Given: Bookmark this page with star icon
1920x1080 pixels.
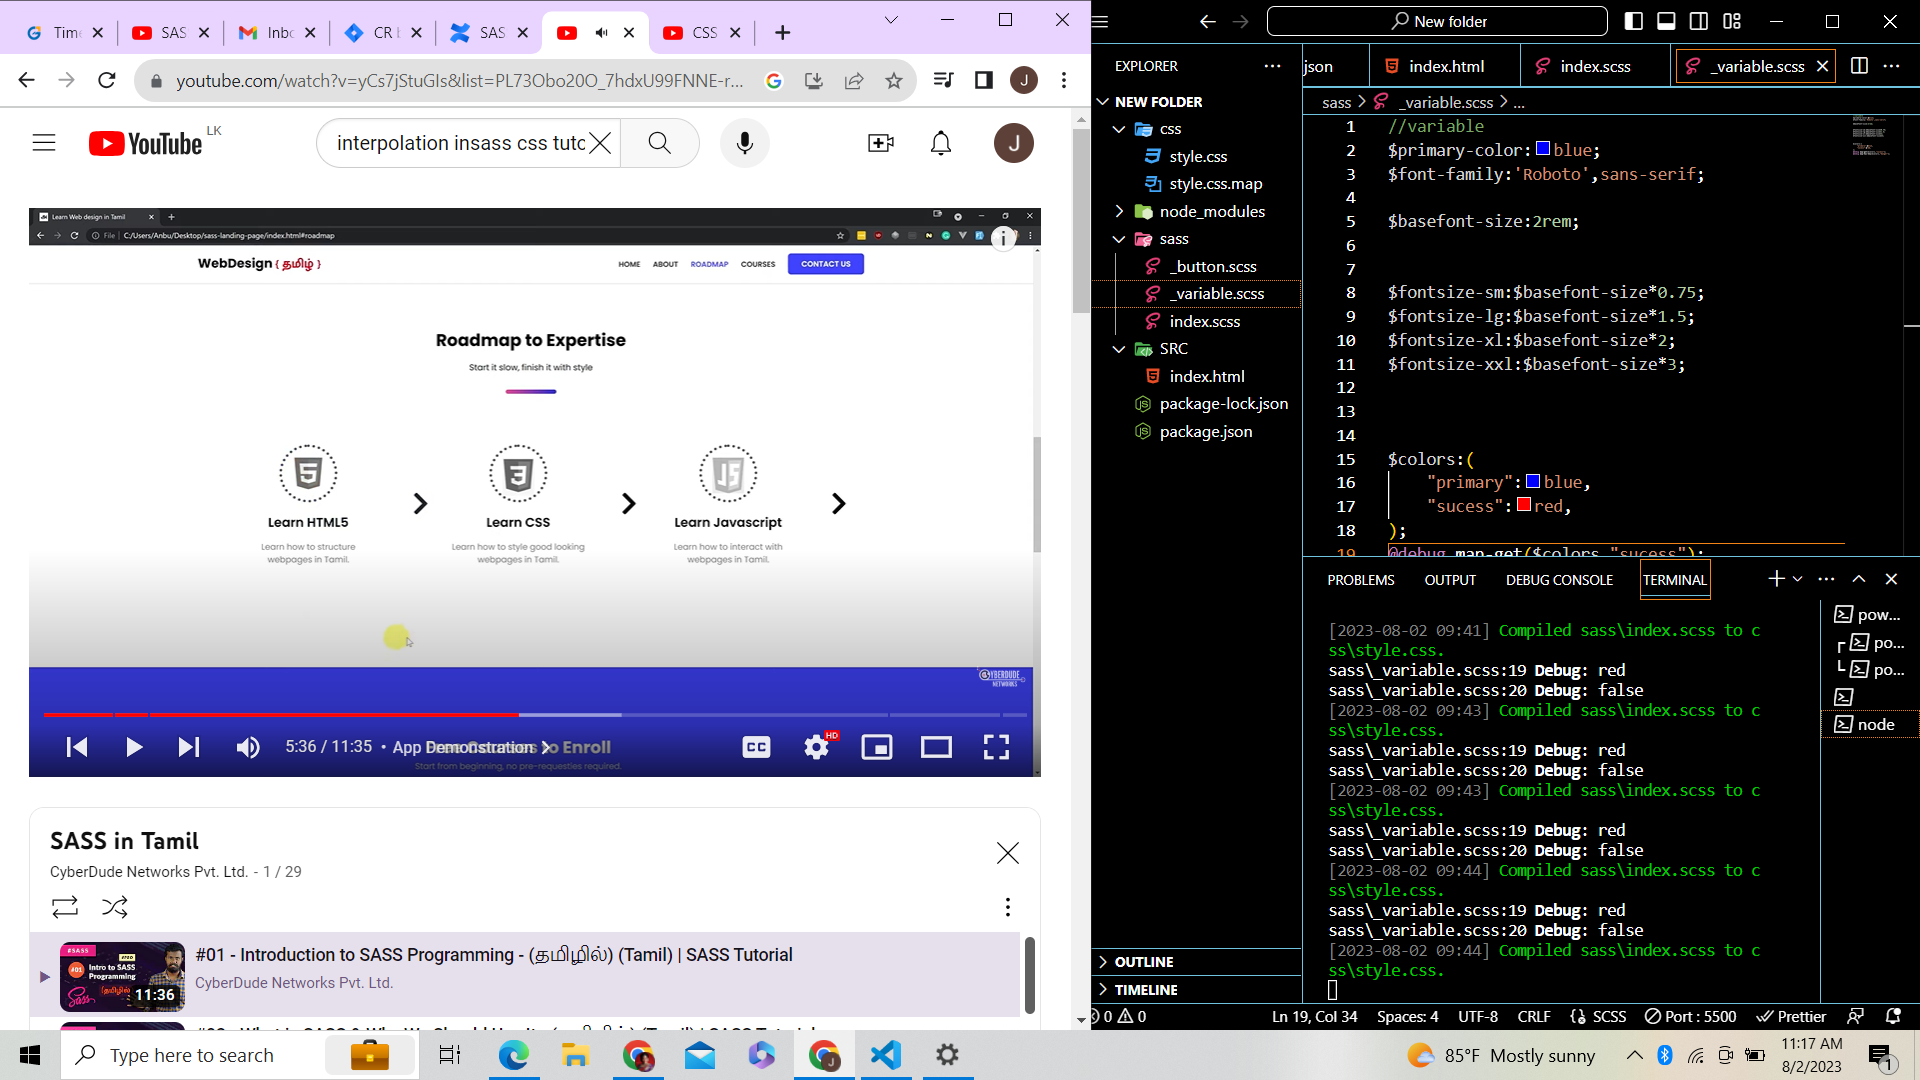Looking at the screenshot, I should pyautogui.click(x=894, y=80).
